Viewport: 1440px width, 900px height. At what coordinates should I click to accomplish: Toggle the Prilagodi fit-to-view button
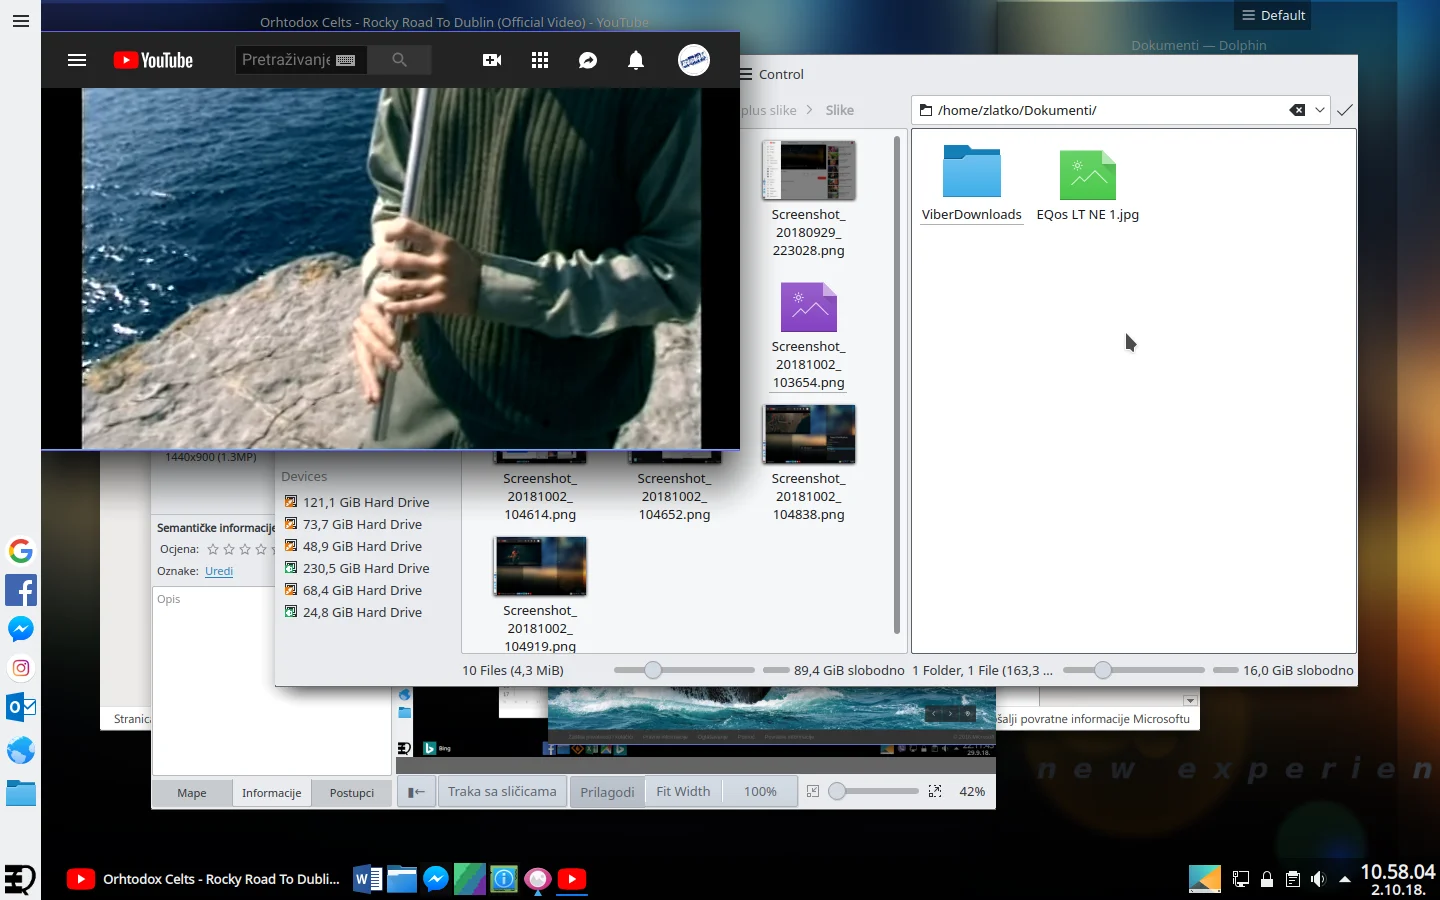tap(607, 792)
